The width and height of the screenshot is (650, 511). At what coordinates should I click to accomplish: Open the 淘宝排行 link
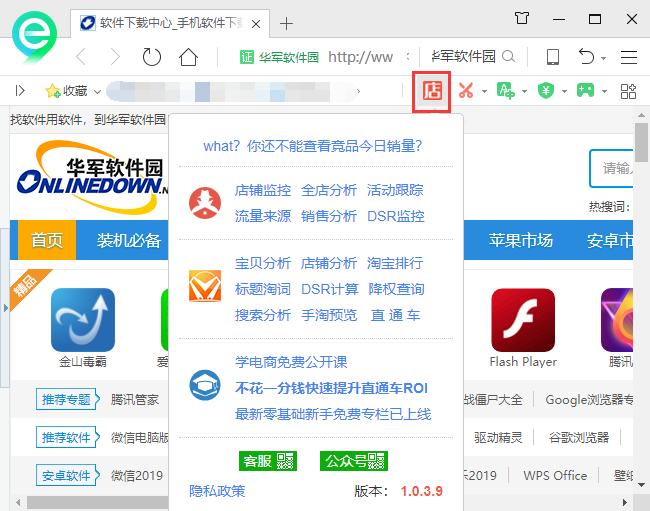[395, 263]
